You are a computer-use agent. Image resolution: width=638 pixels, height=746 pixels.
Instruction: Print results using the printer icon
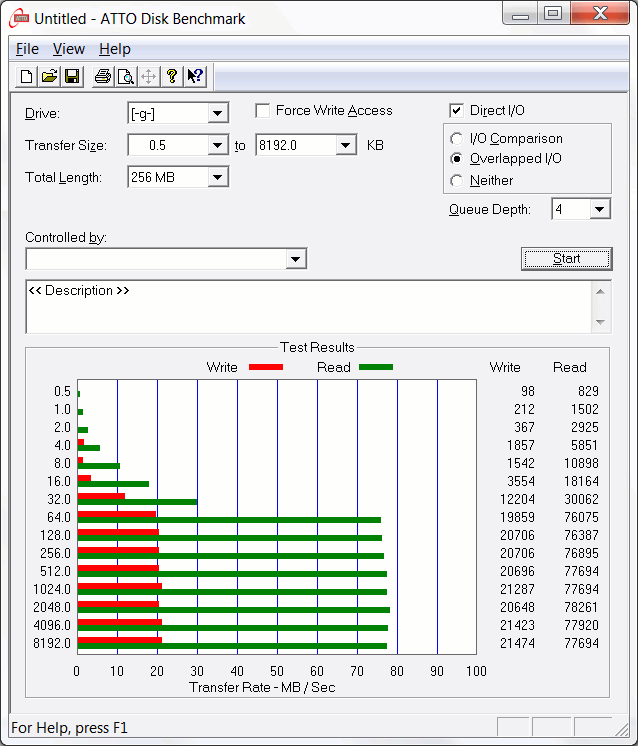tap(103, 76)
